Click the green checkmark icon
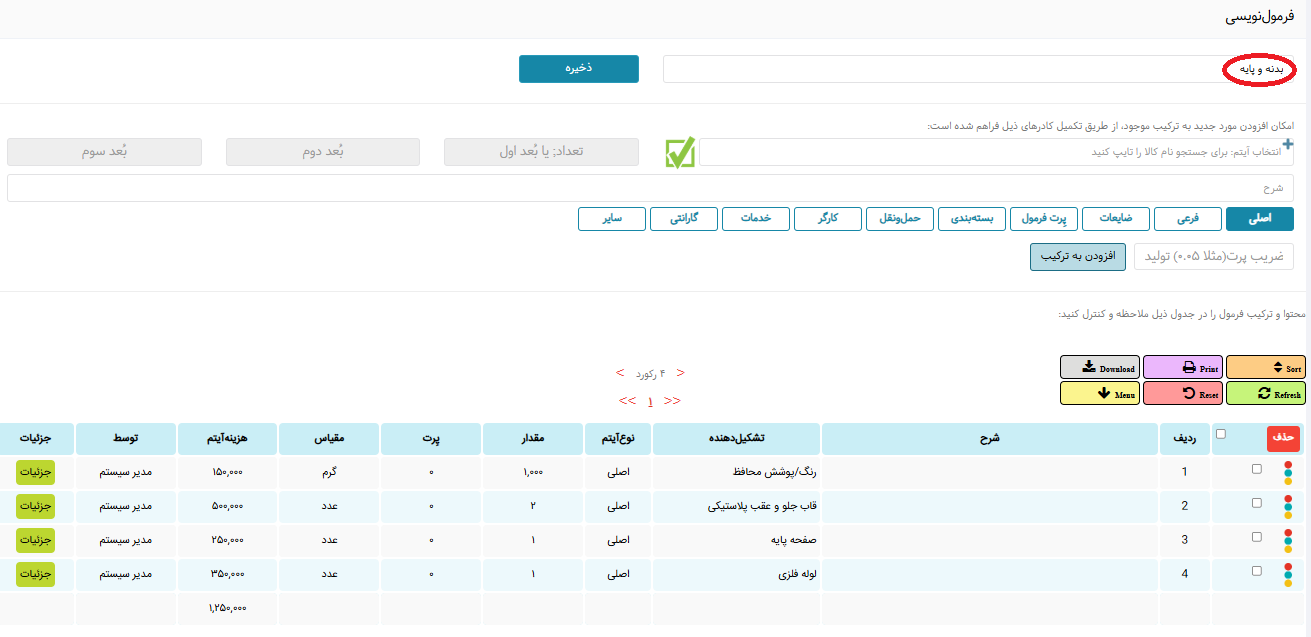1311x637 pixels. (x=680, y=152)
